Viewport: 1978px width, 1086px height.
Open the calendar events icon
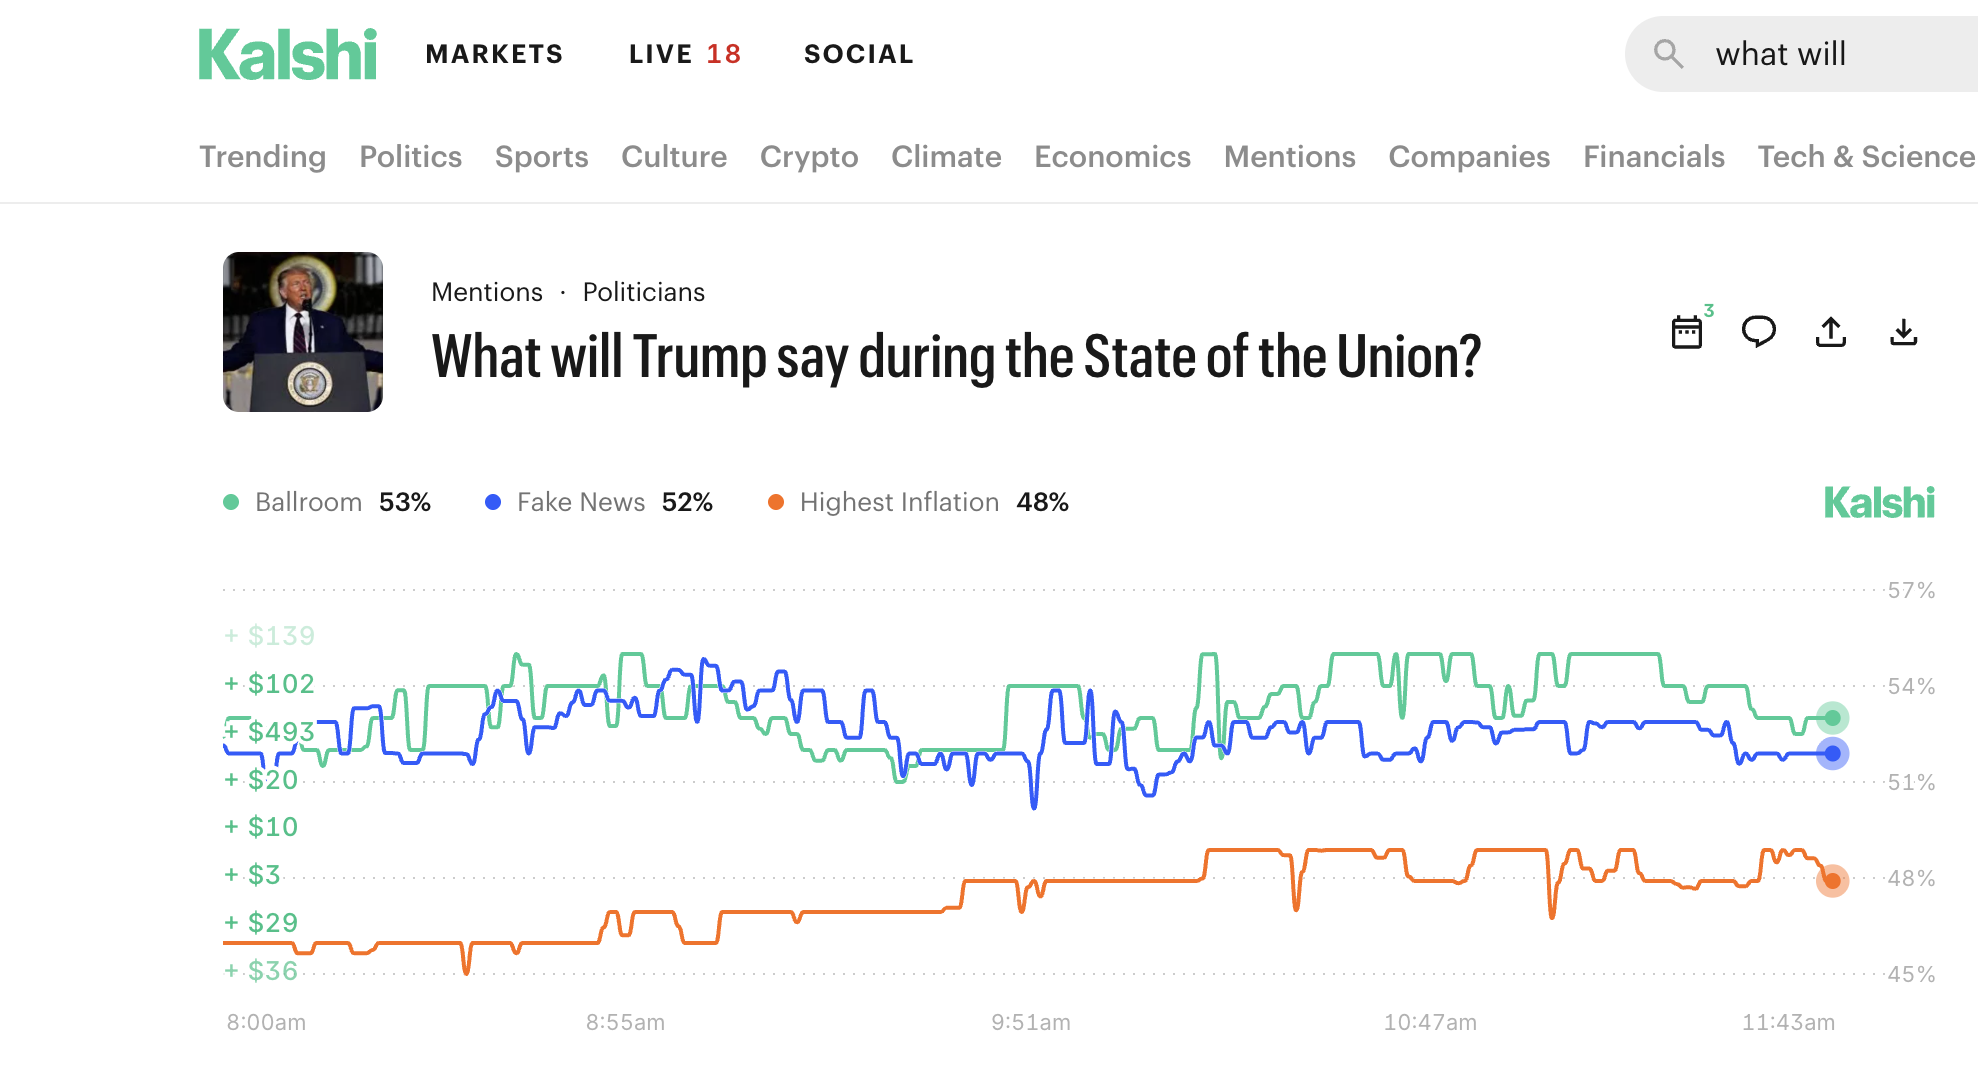tap(1688, 332)
